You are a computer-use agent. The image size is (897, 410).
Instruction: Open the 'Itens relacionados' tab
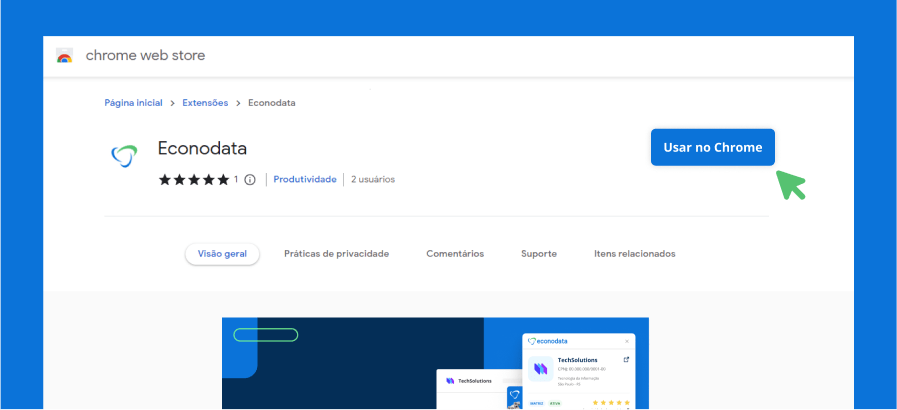[634, 254]
